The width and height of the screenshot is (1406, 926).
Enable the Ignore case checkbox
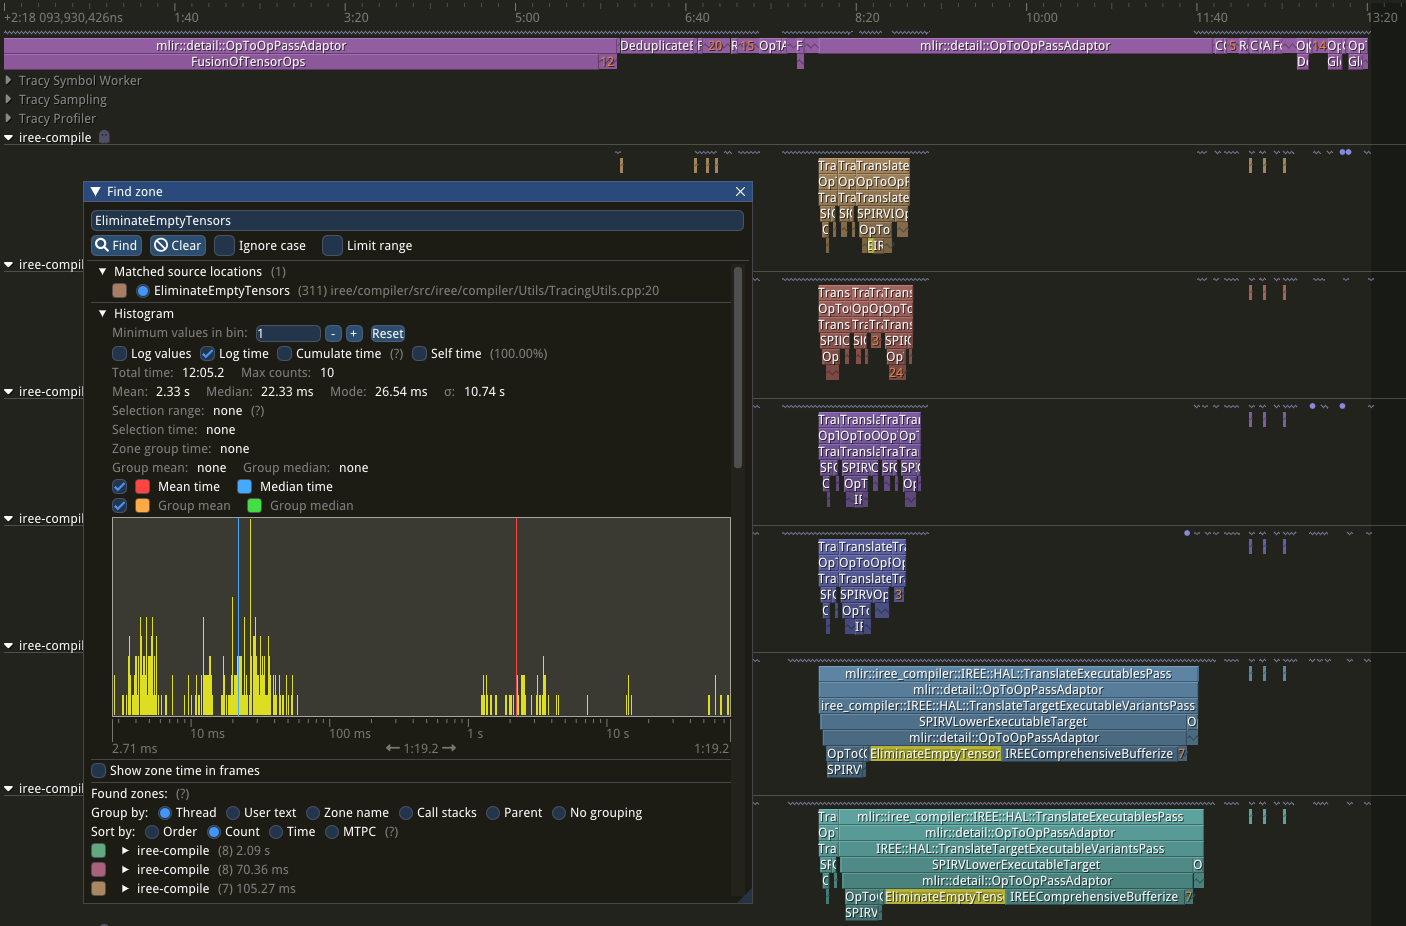click(224, 245)
